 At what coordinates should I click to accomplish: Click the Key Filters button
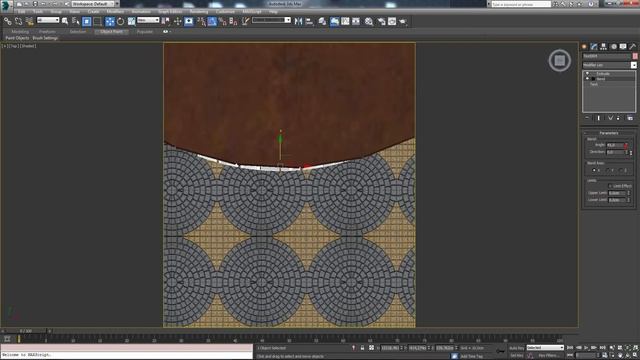(x=548, y=356)
